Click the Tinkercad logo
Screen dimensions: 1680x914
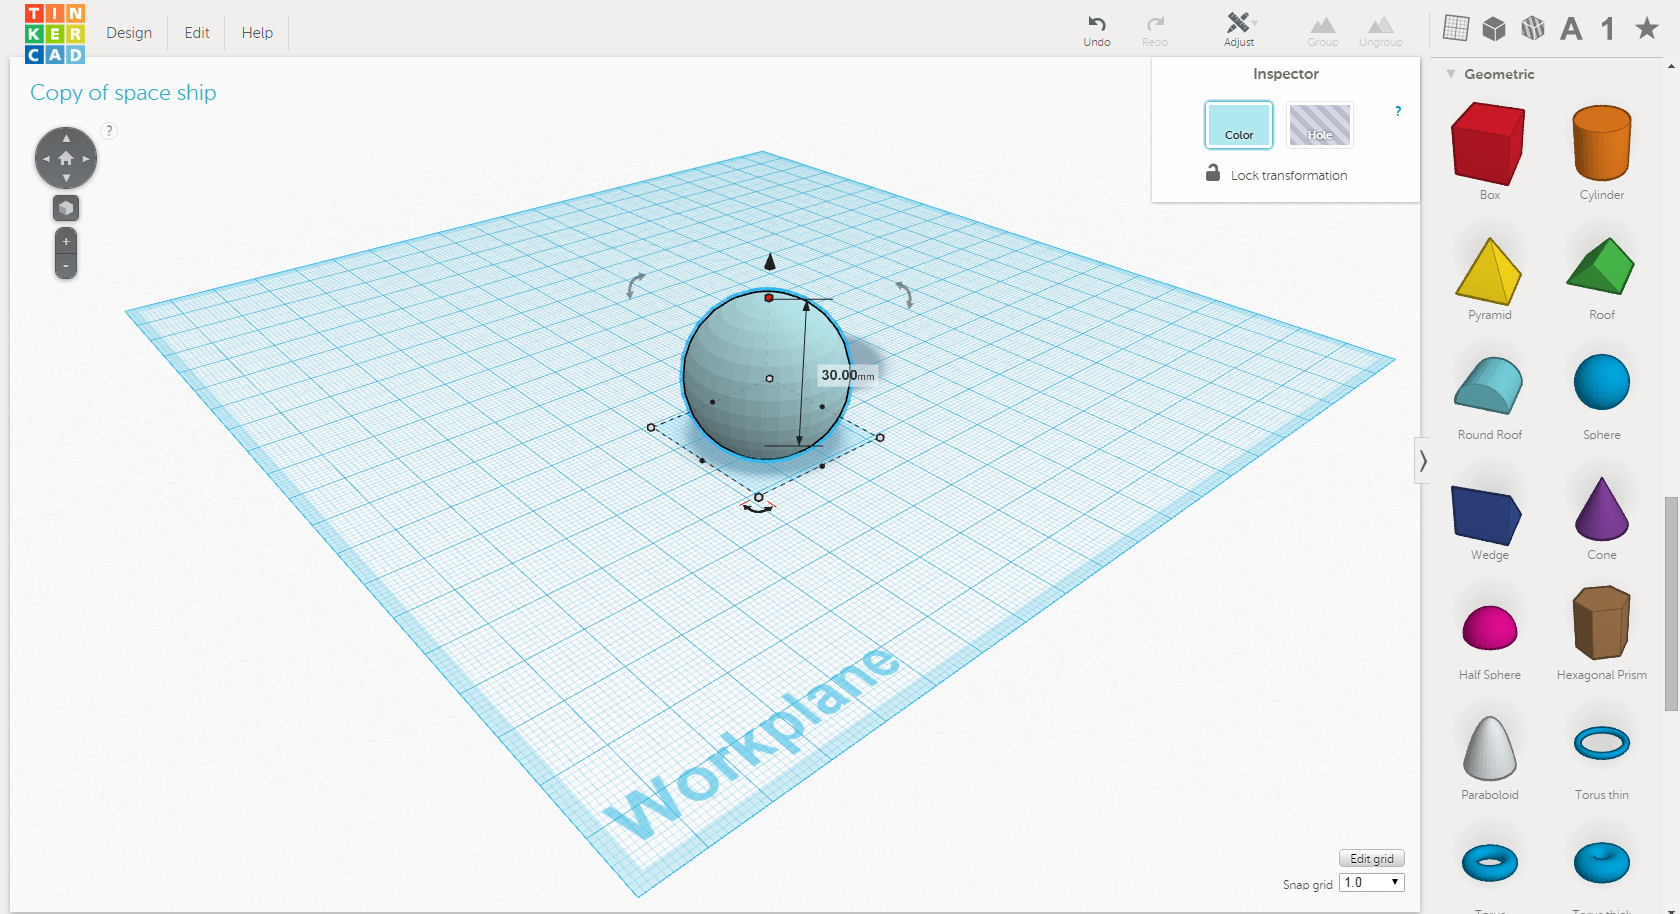55,33
